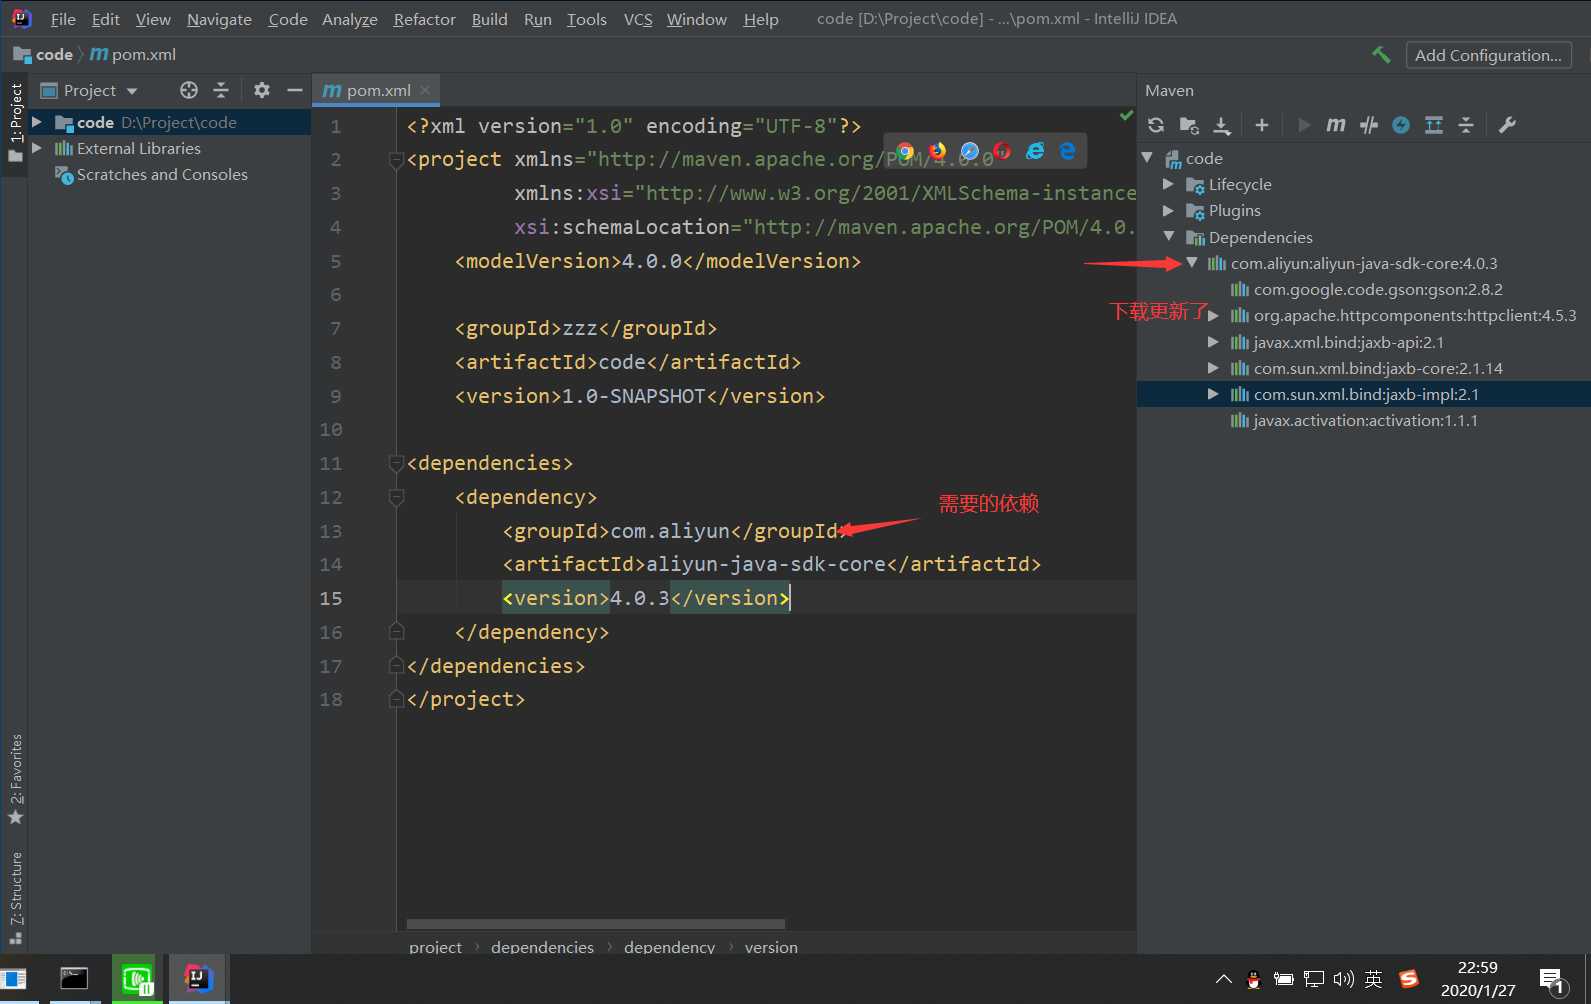Click the Run Maven Build play icon
The image size is (1591, 1004).
[x=1304, y=125]
